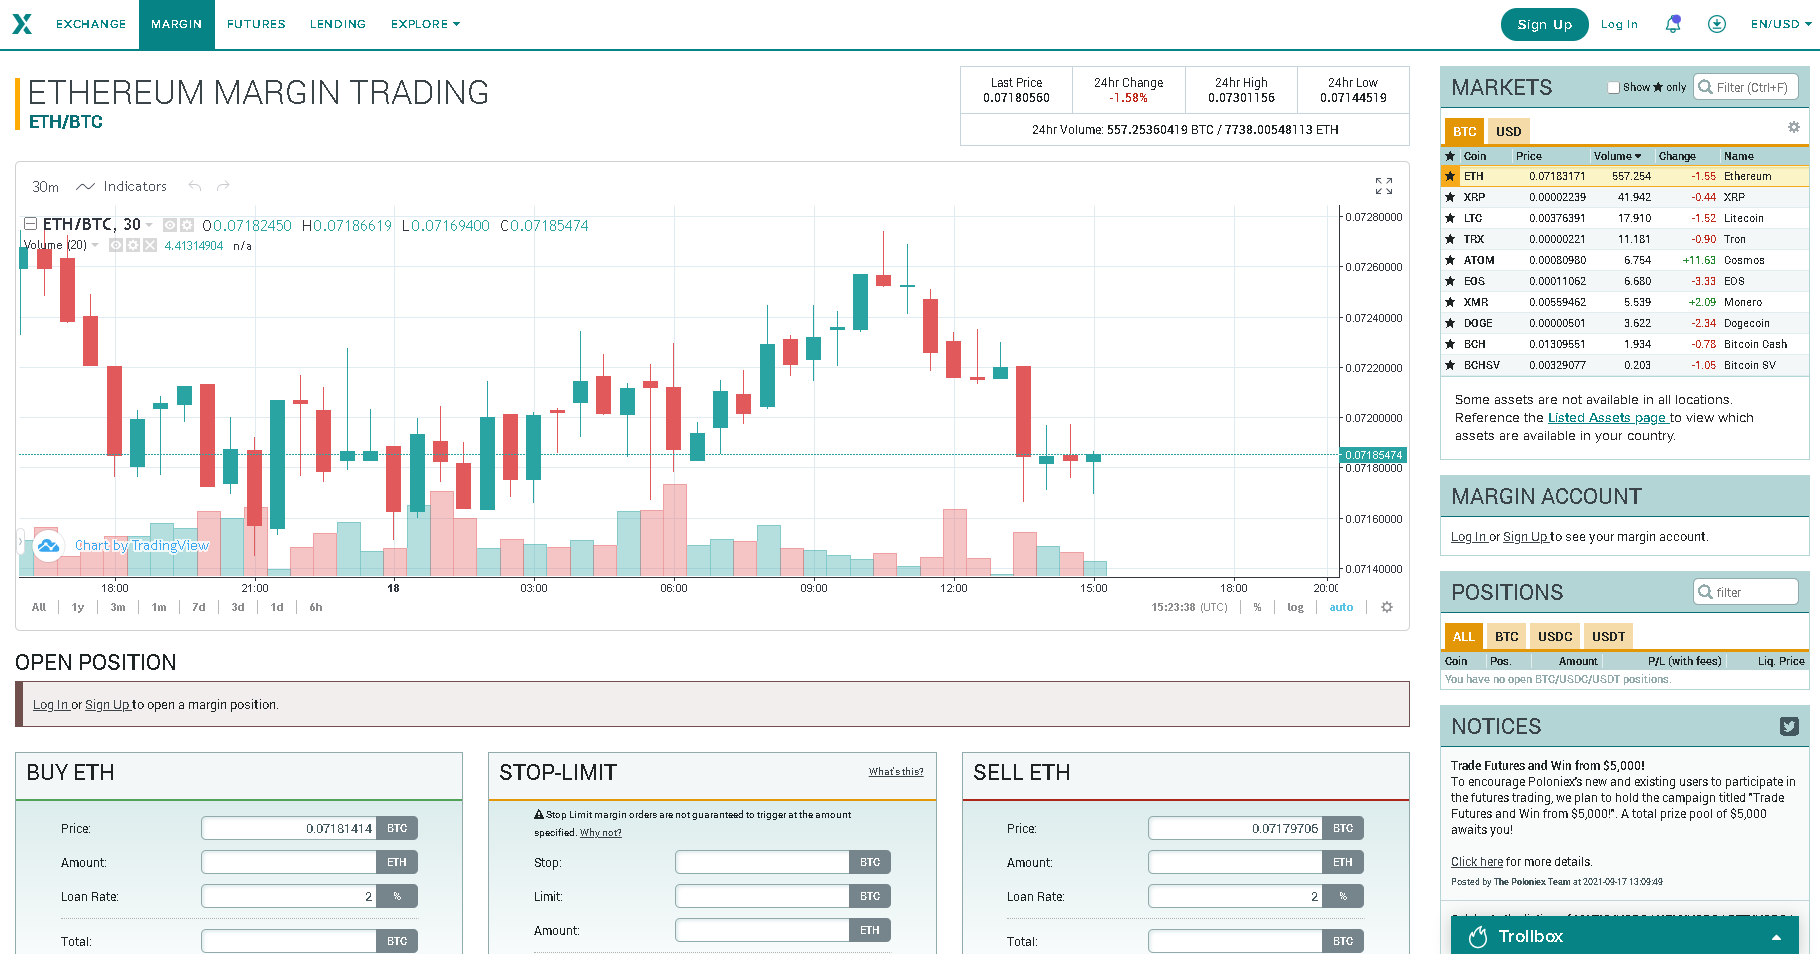This screenshot has height=954, width=1820.
Task: Click the download app icon
Action: click(x=1717, y=24)
